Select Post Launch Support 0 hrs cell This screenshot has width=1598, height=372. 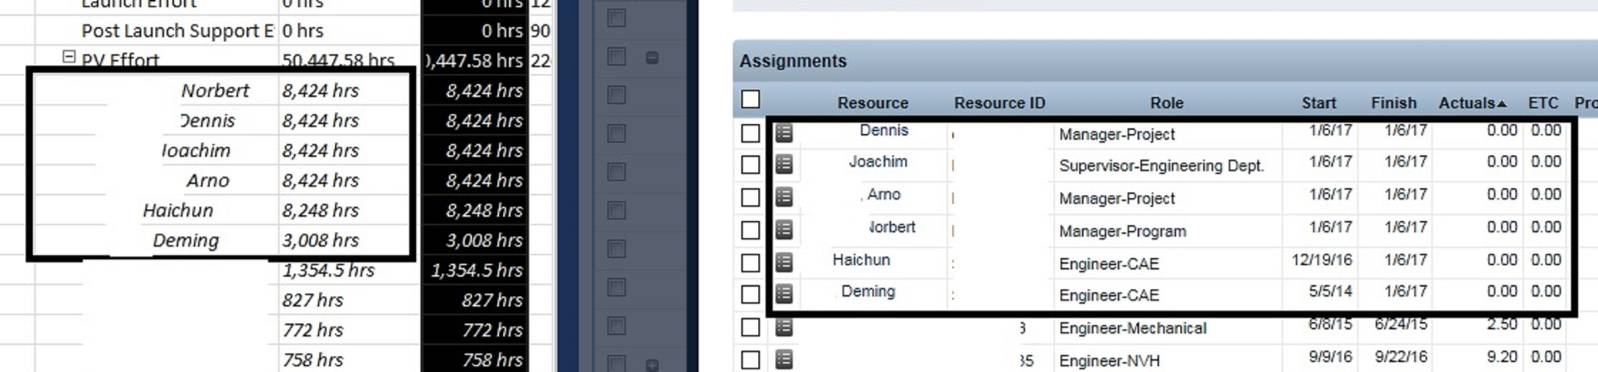[348, 31]
